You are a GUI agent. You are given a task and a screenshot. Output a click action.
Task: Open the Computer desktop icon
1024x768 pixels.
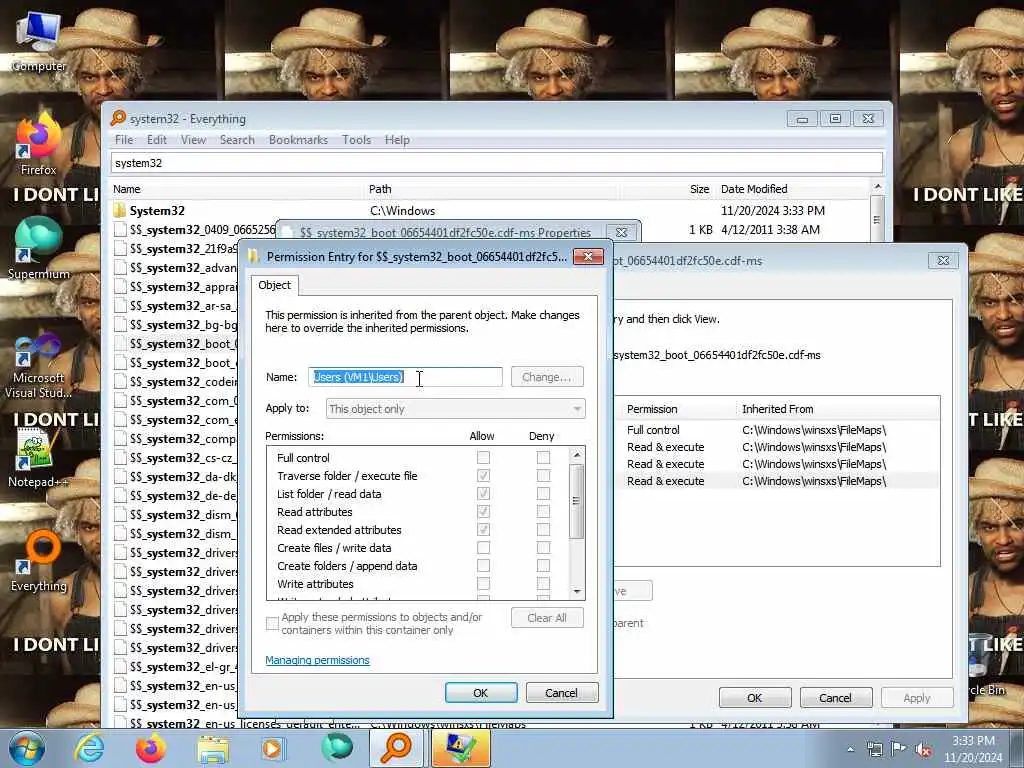38,40
